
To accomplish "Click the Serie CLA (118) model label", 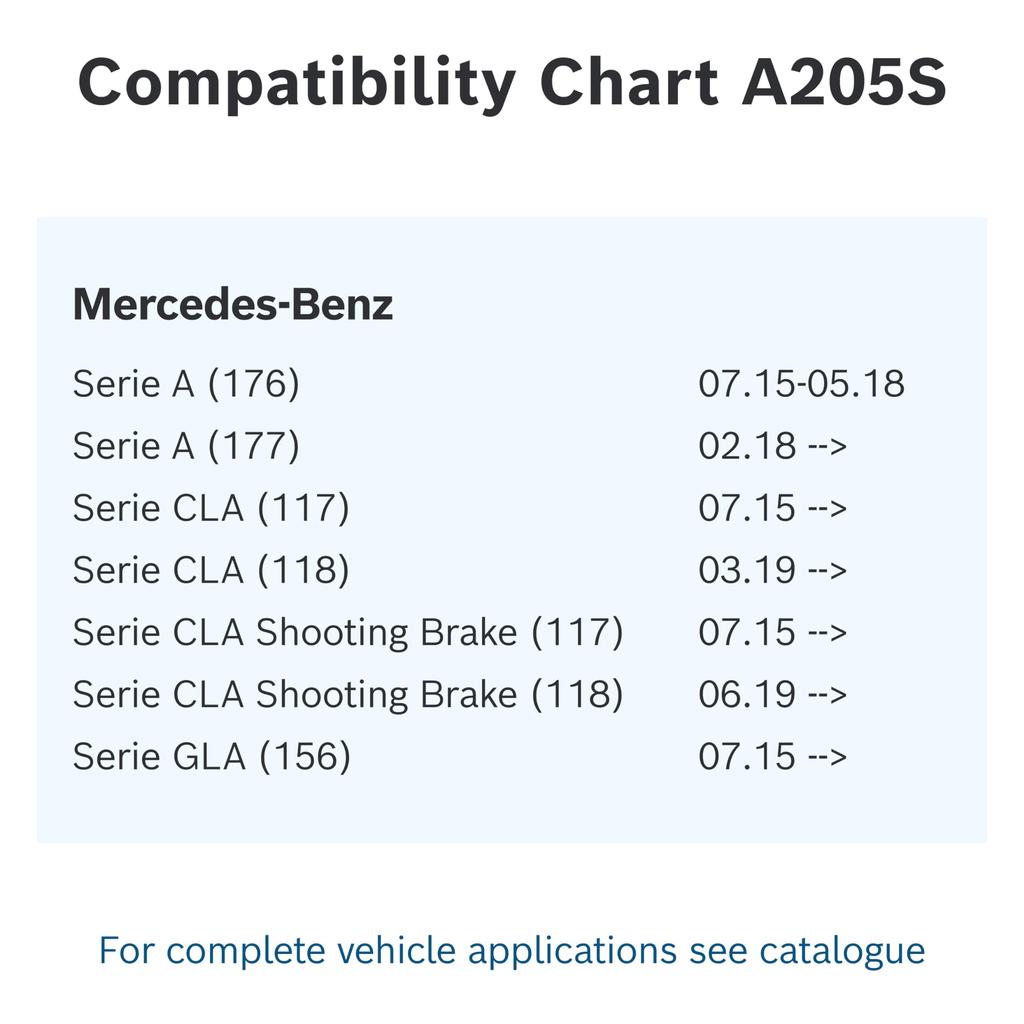I will 211,570.
